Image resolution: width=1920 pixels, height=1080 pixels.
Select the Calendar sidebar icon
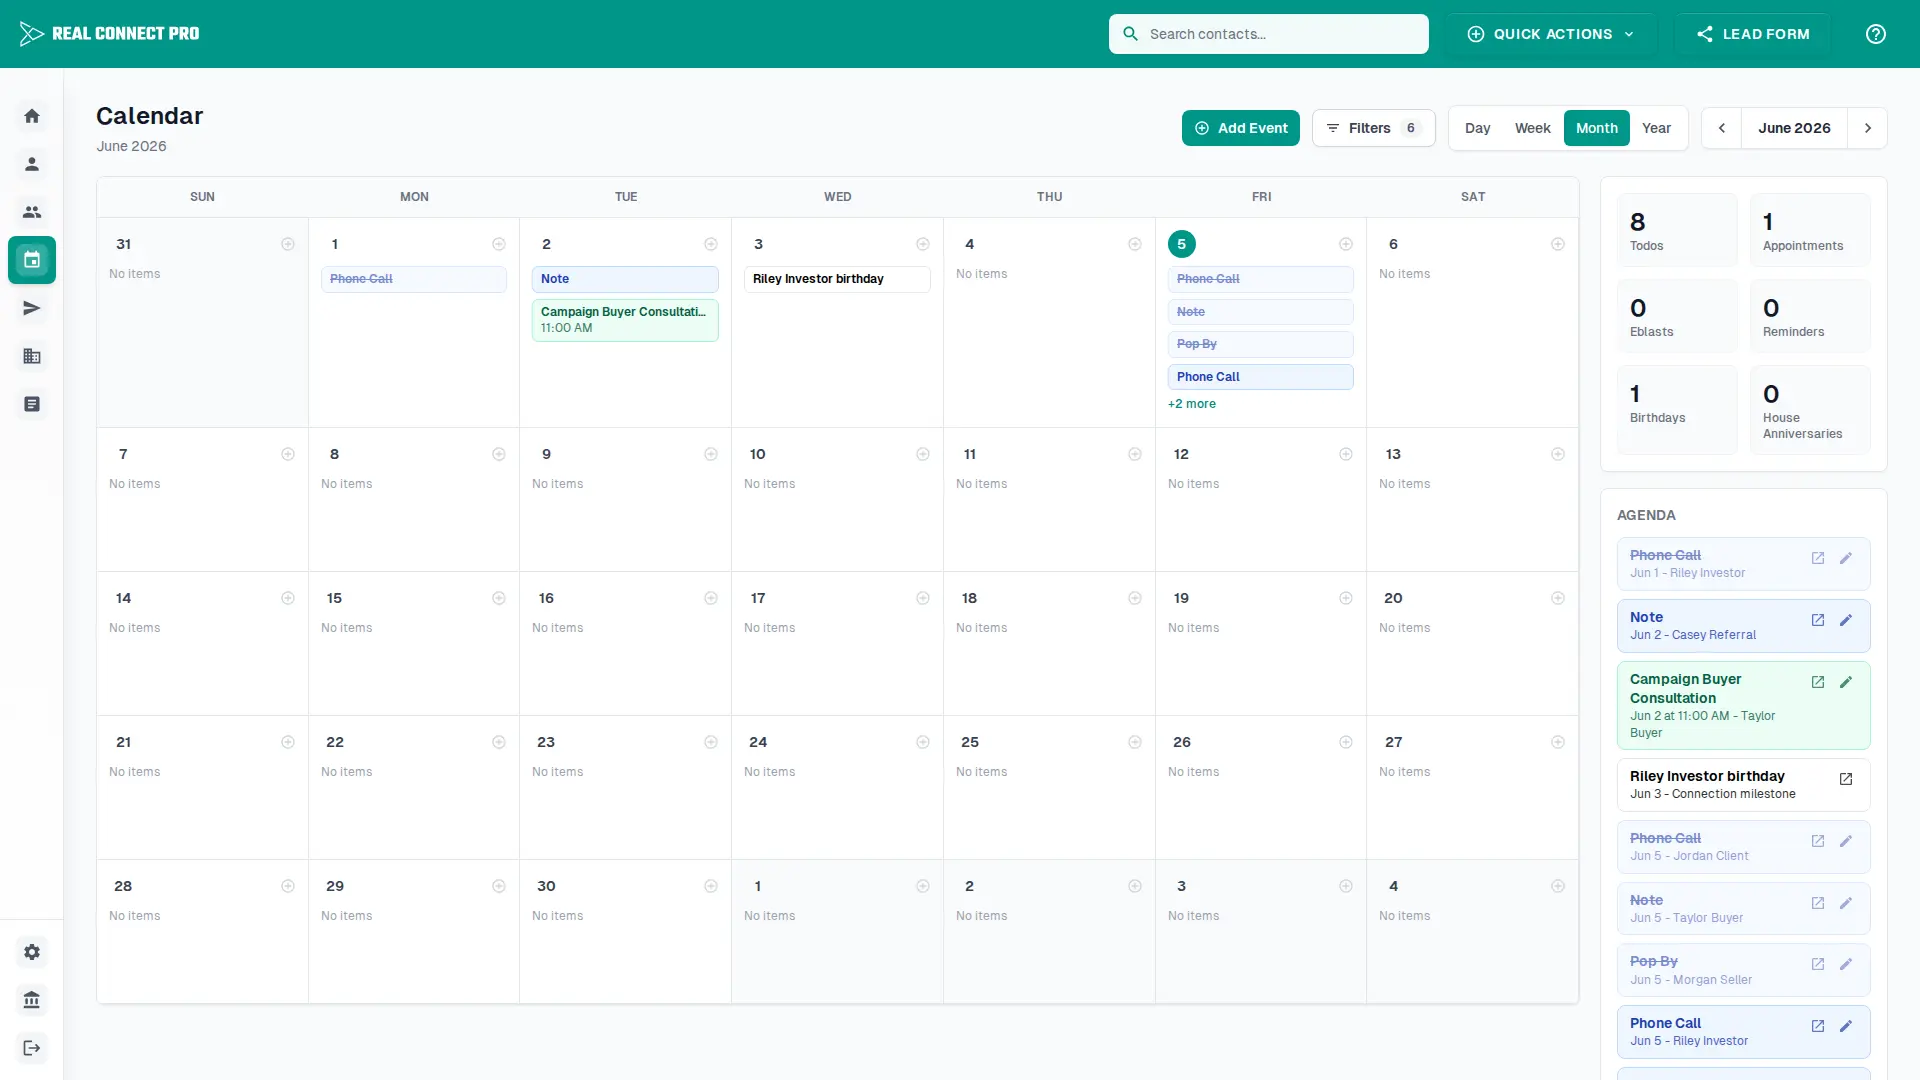coord(32,260)
